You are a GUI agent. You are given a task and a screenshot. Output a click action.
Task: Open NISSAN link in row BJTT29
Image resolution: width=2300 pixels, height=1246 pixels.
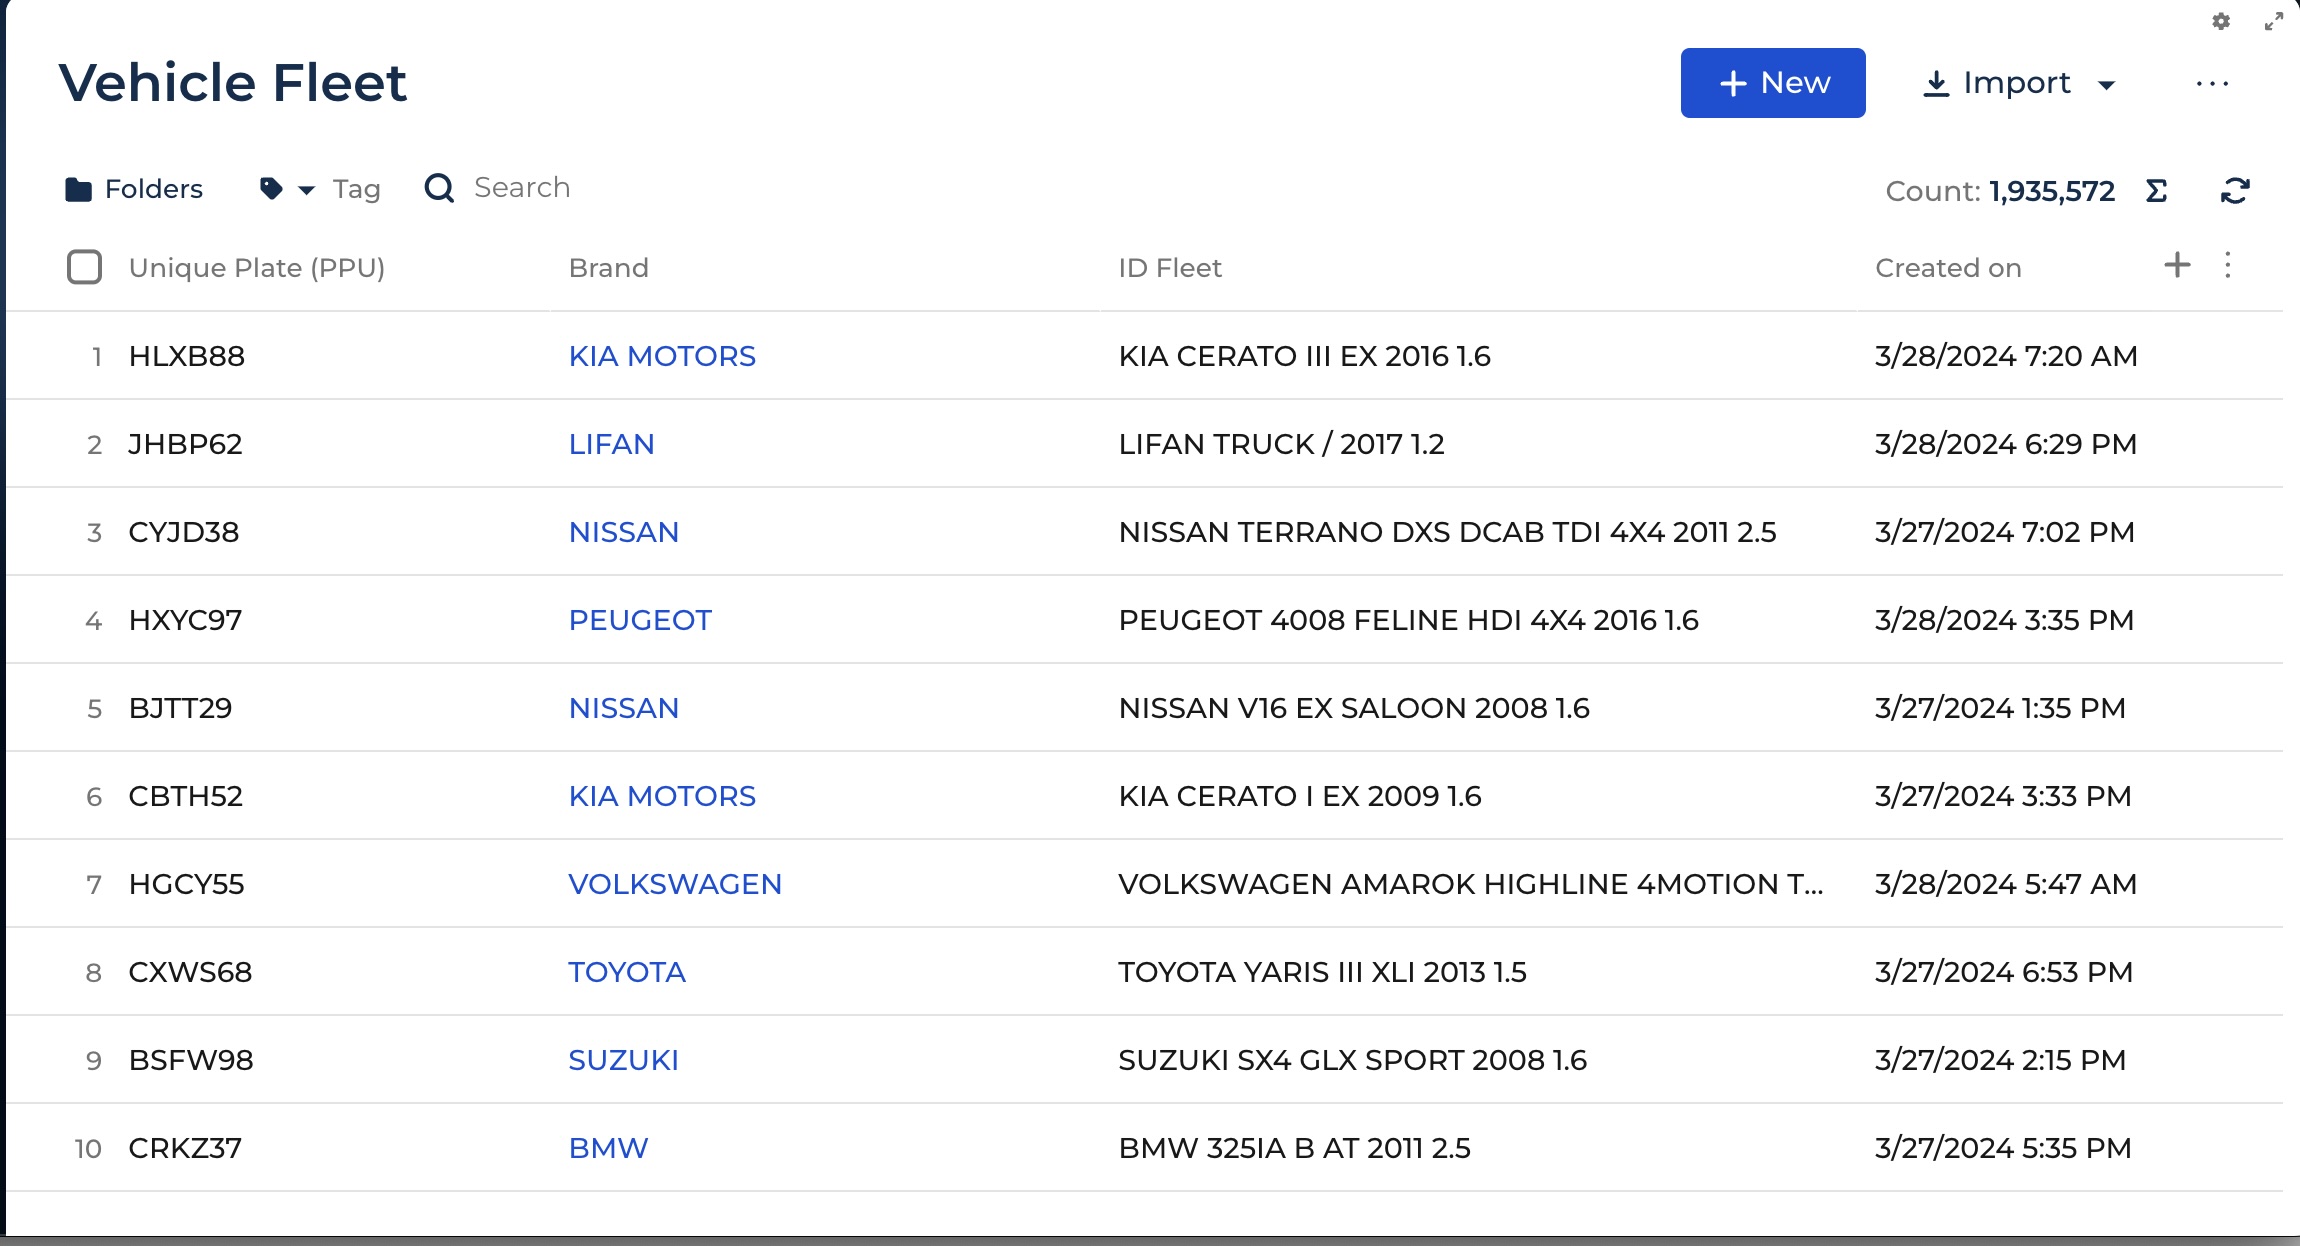pyautogui.click(x=623, y=708)
